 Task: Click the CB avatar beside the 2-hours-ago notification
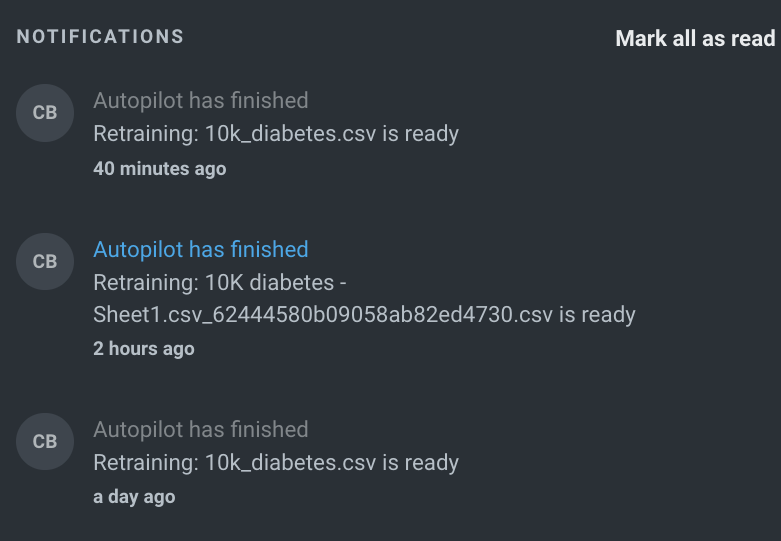[45, 262]
